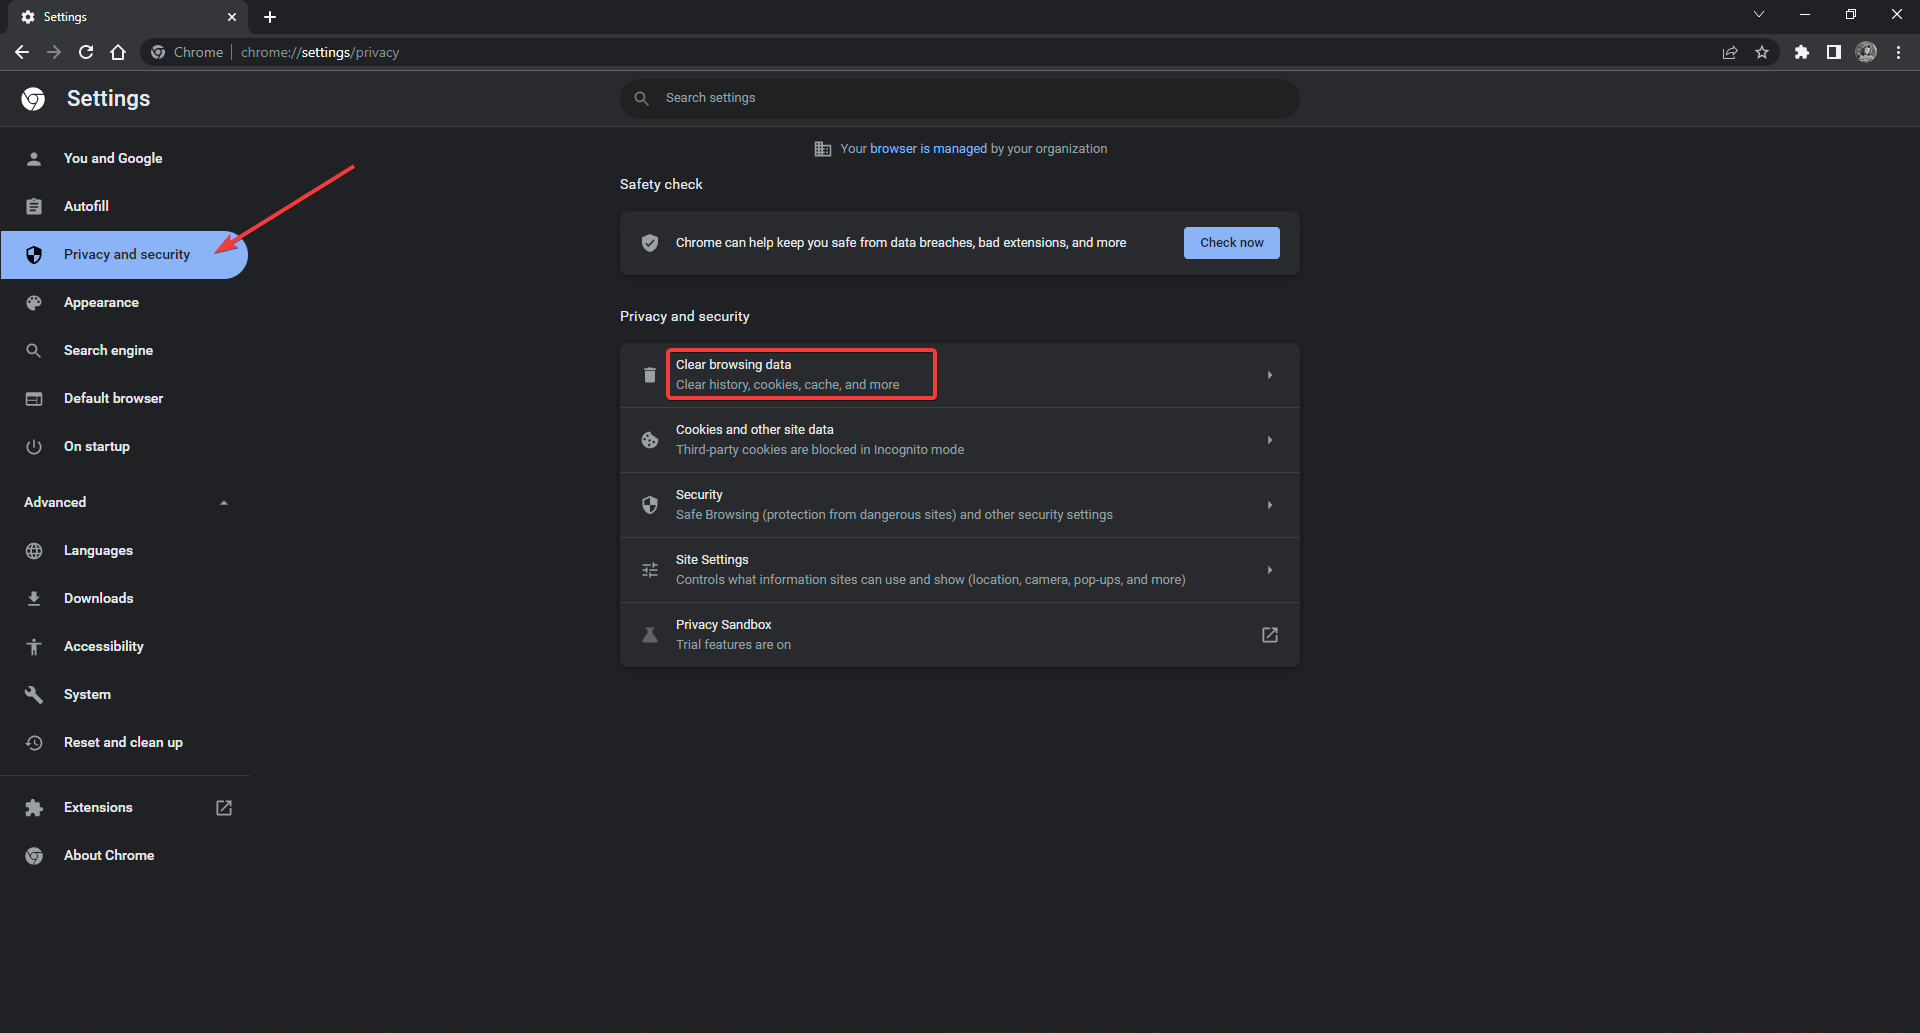Go to Downloads in sidebar
The height and width of the screenshot is (1033, 1920).
pyautogui.click(x=98, y=599)
